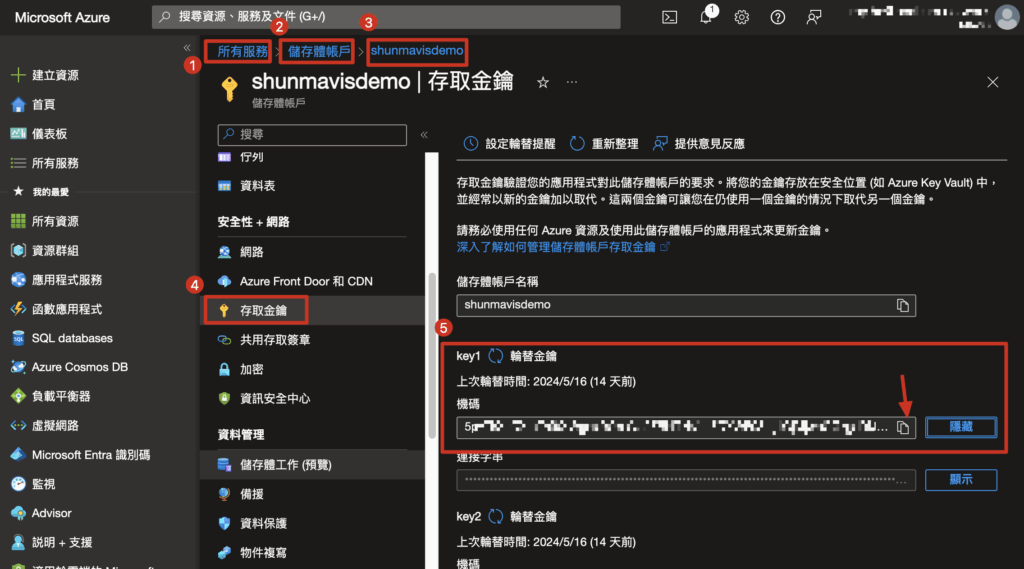Pin shunmavisdemo with the star icon

543,83
